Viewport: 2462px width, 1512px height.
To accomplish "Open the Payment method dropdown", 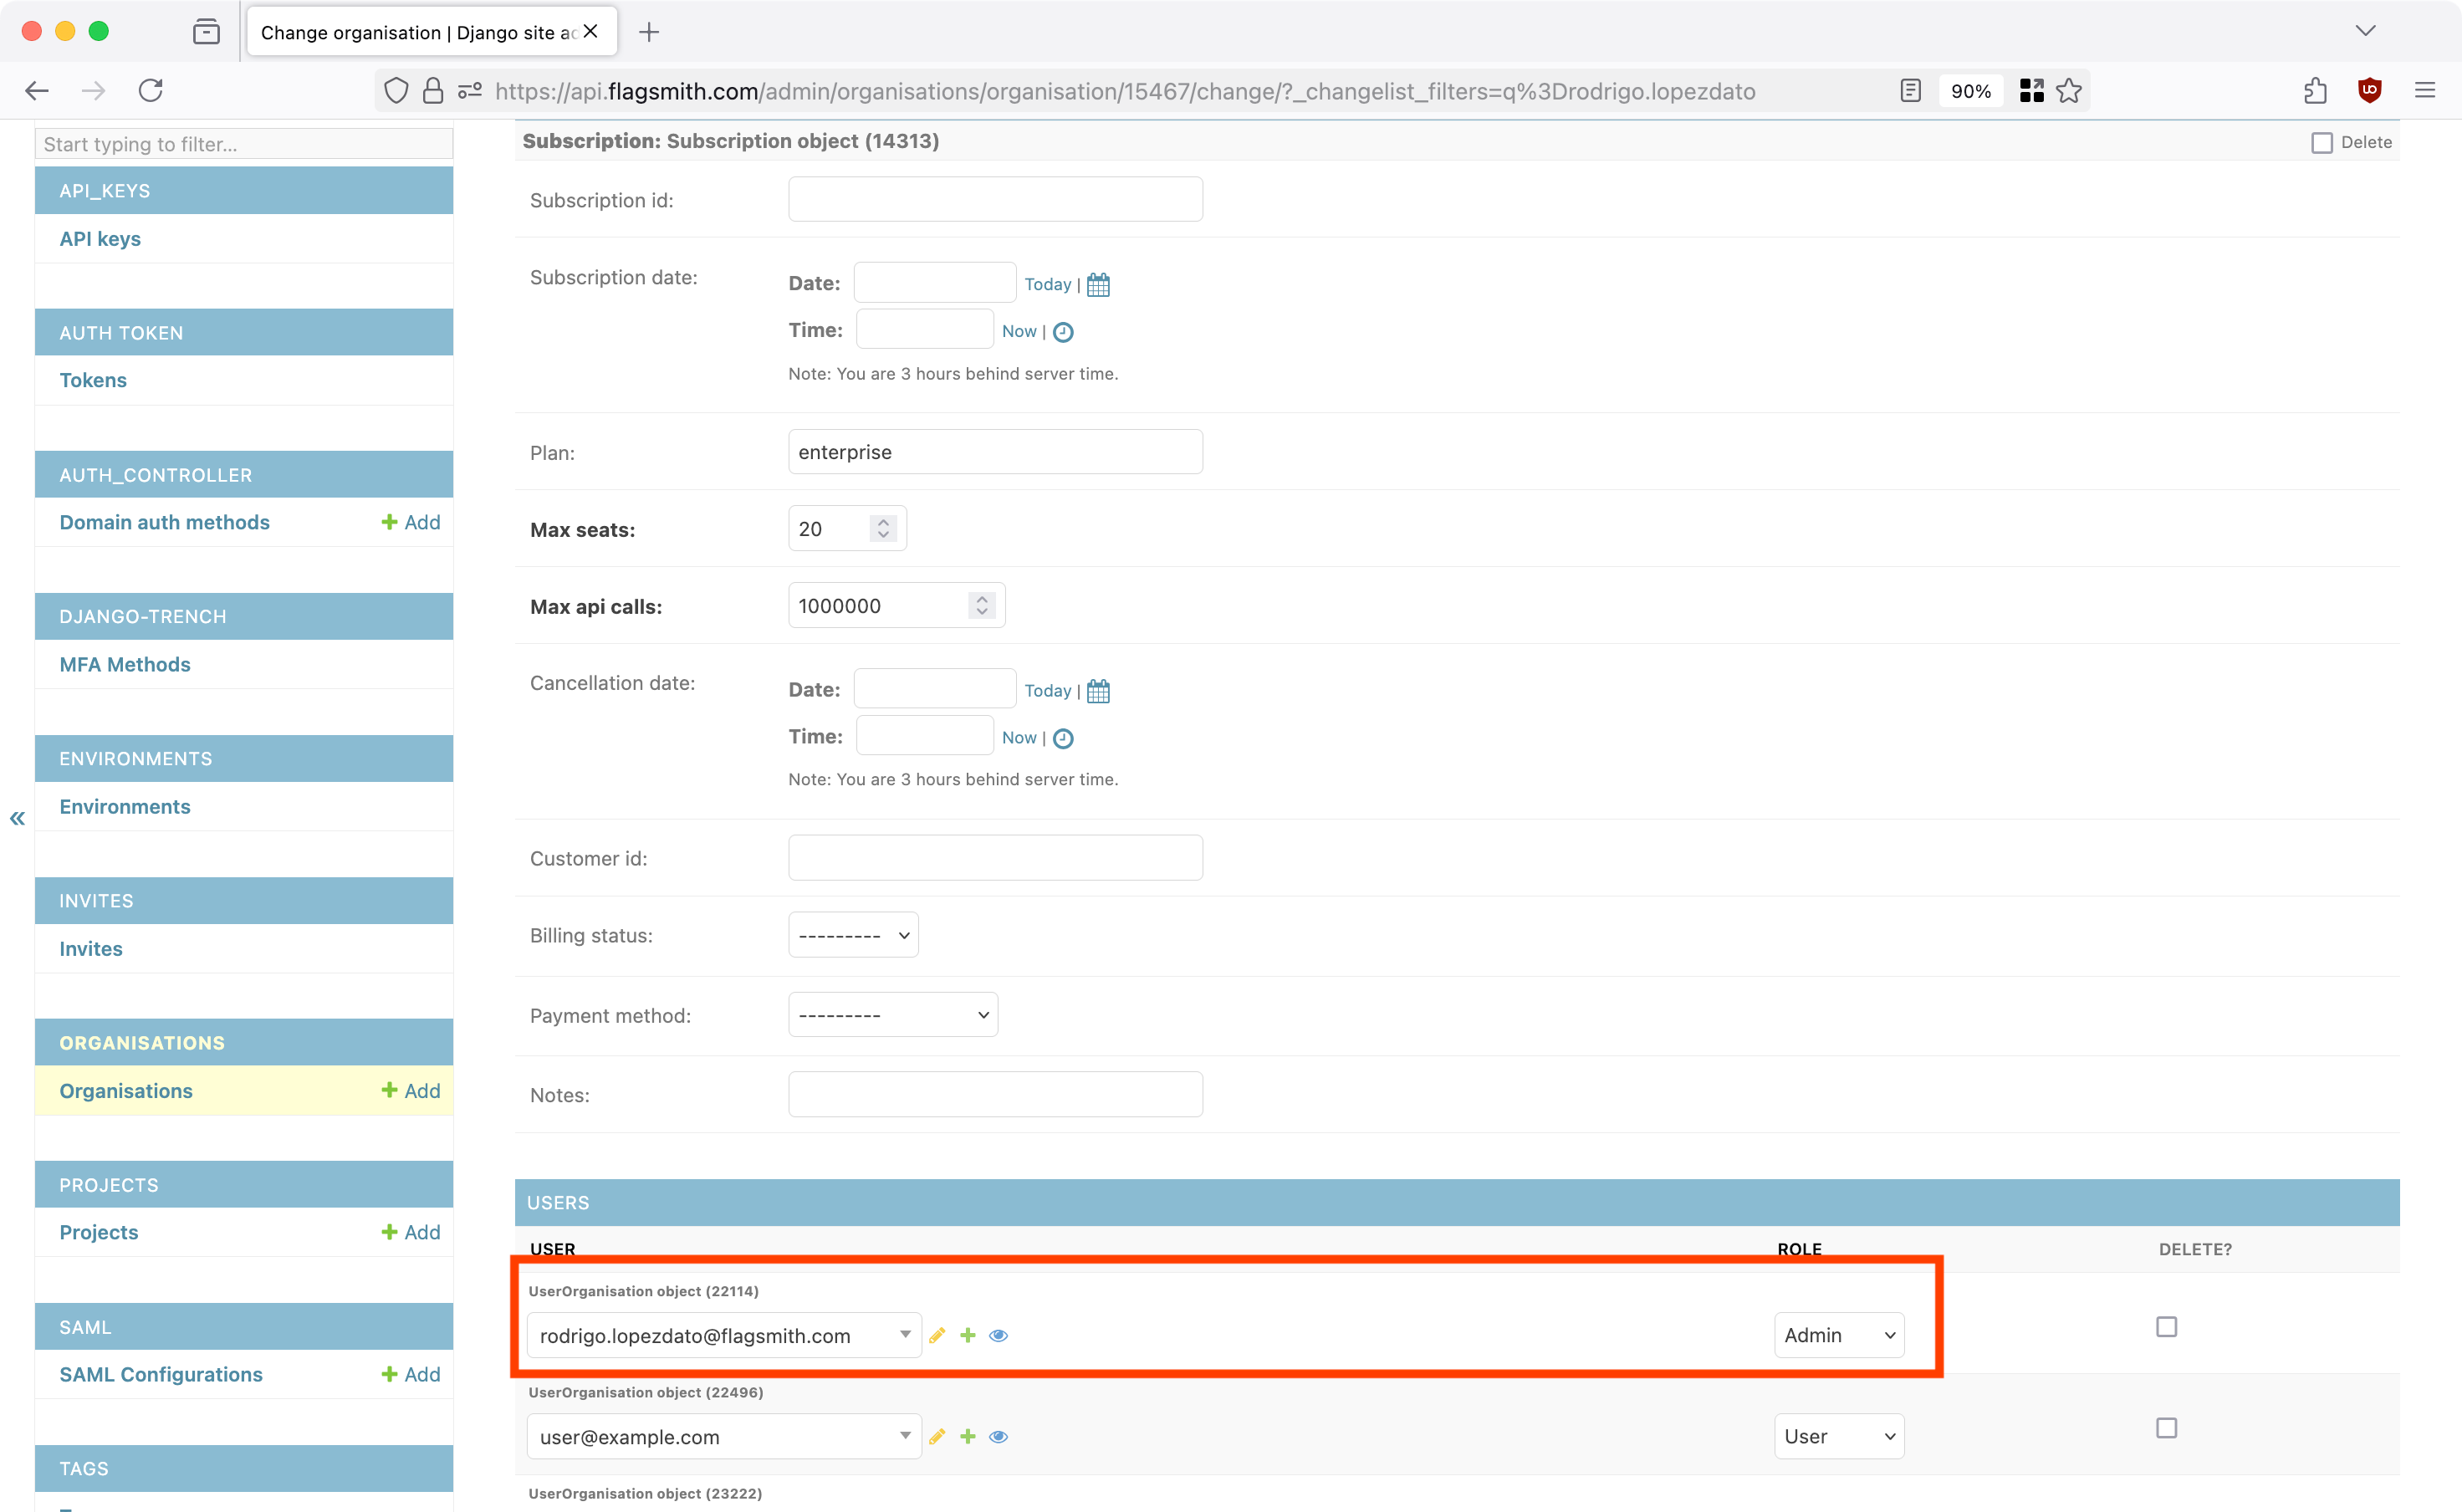I will [x=892, y=1015].
